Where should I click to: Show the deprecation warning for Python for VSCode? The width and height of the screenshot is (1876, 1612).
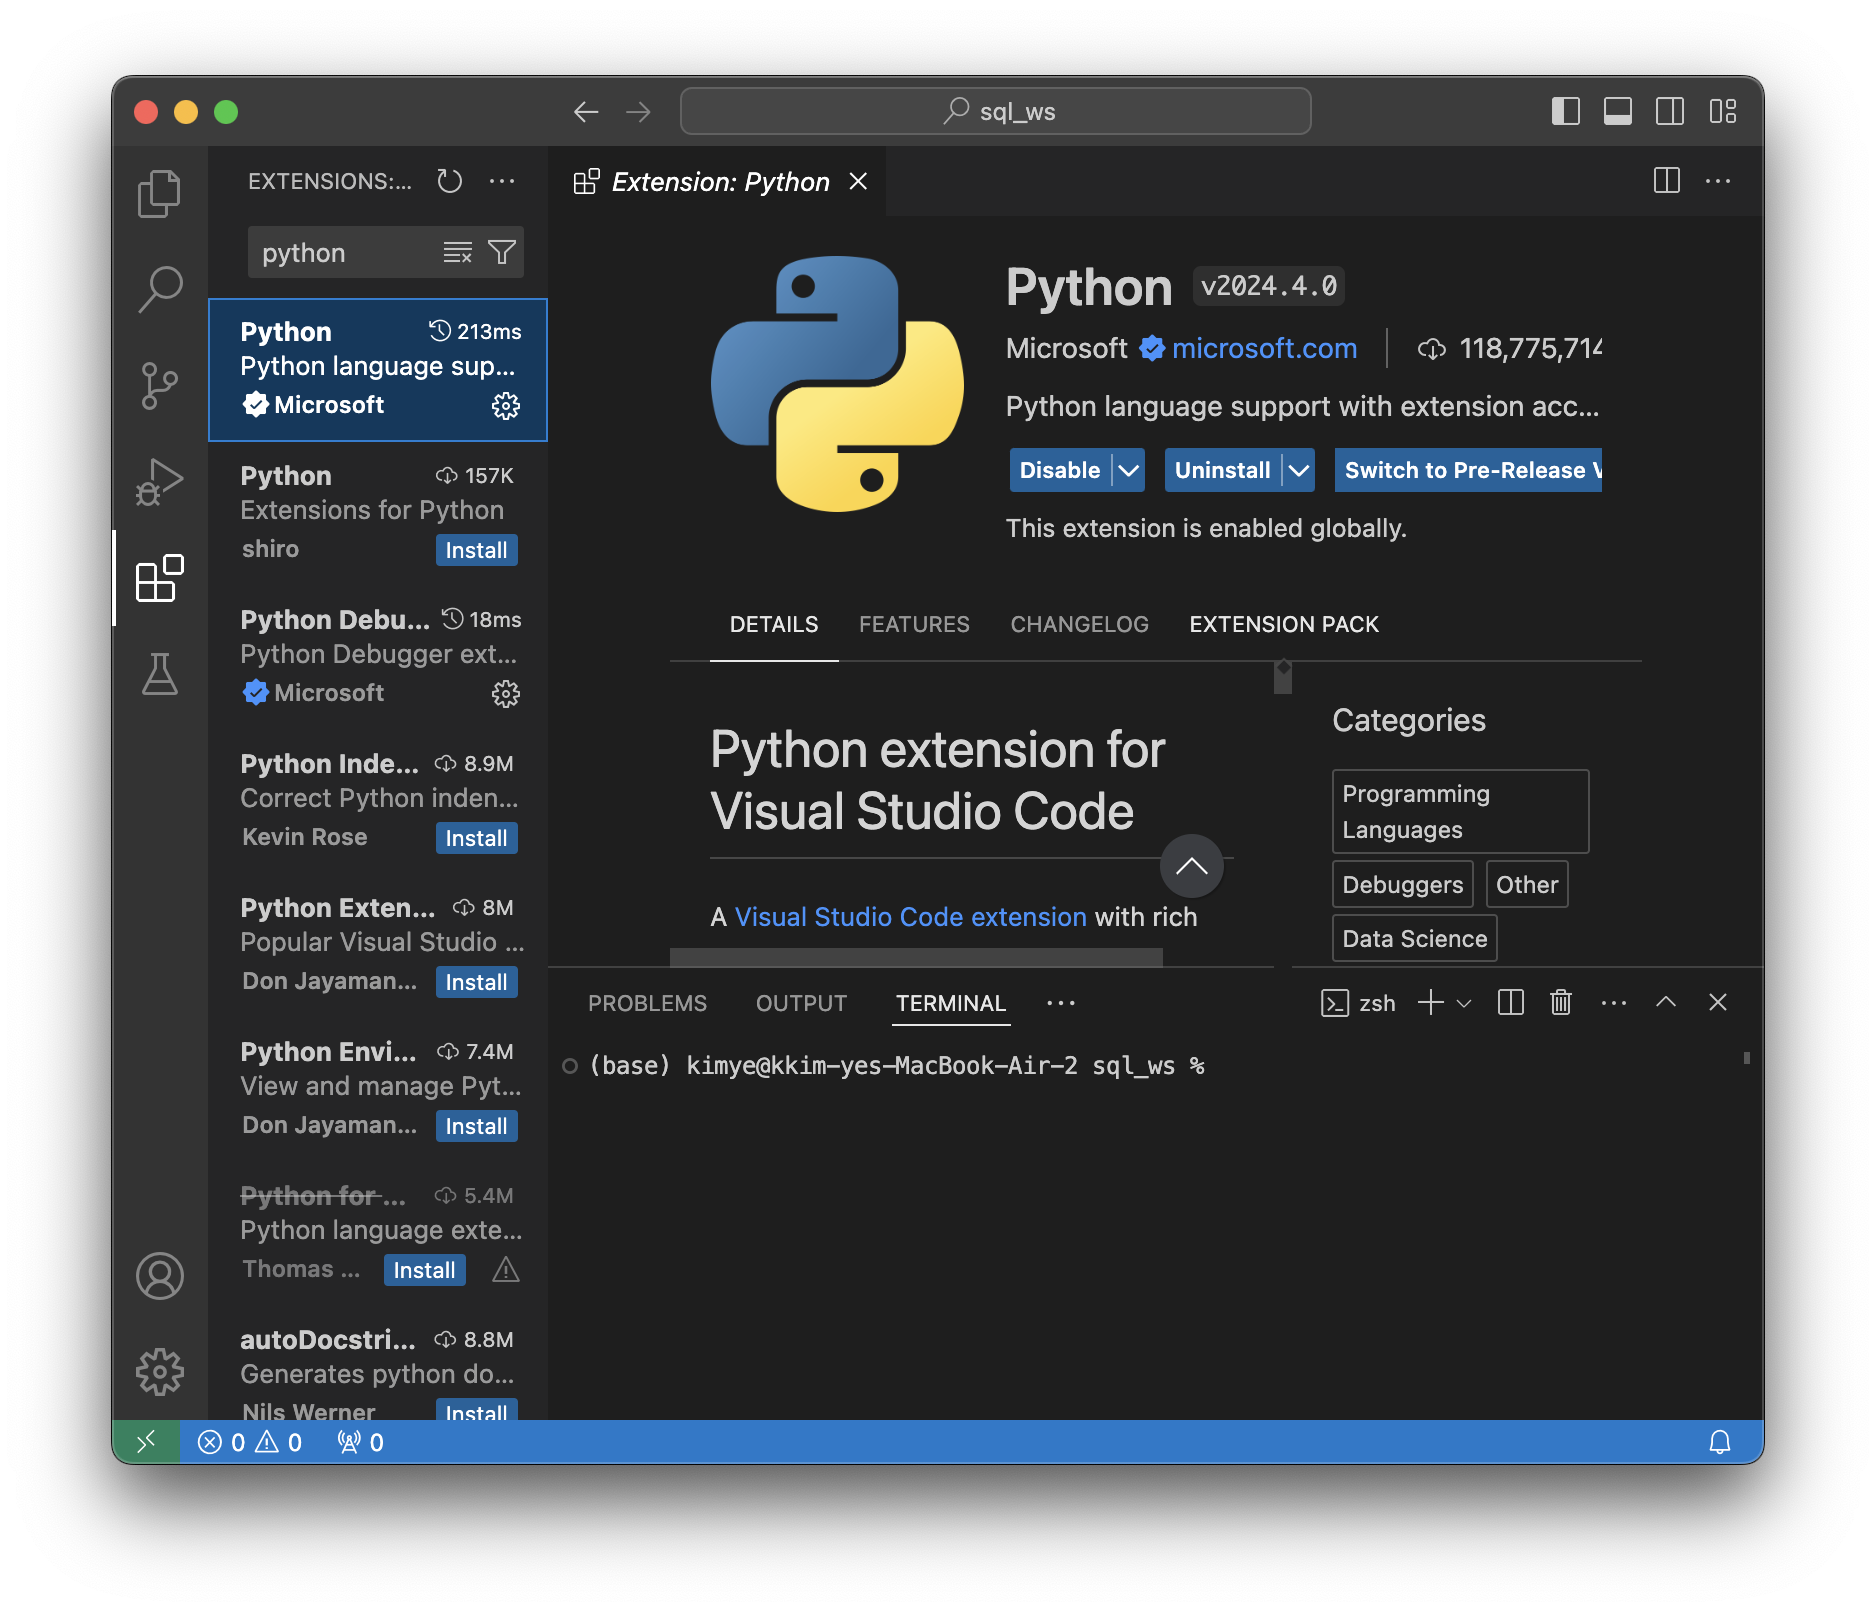pos(506,1270)
